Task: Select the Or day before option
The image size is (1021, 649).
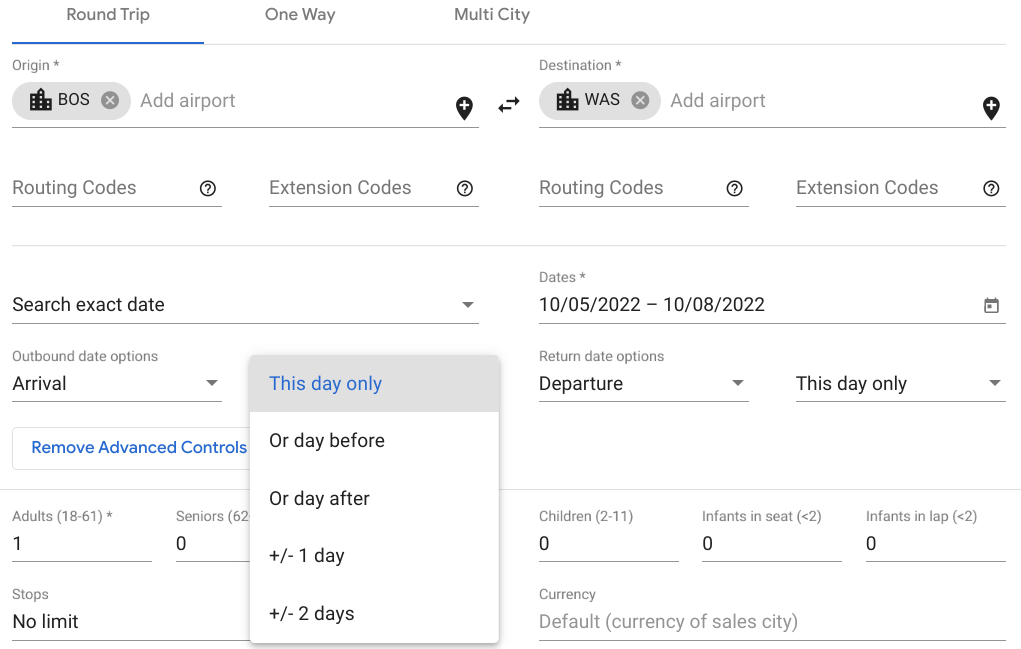Action: tap(327, 441)
